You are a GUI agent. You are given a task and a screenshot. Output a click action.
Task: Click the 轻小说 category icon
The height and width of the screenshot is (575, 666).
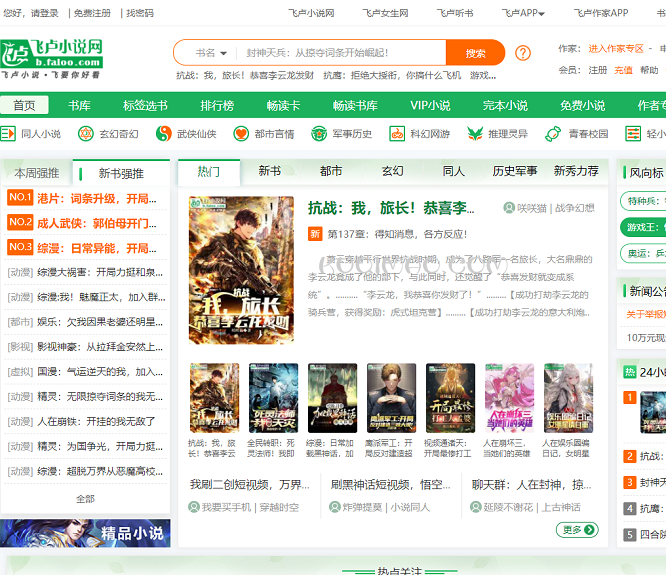click(x=633, y=134)
